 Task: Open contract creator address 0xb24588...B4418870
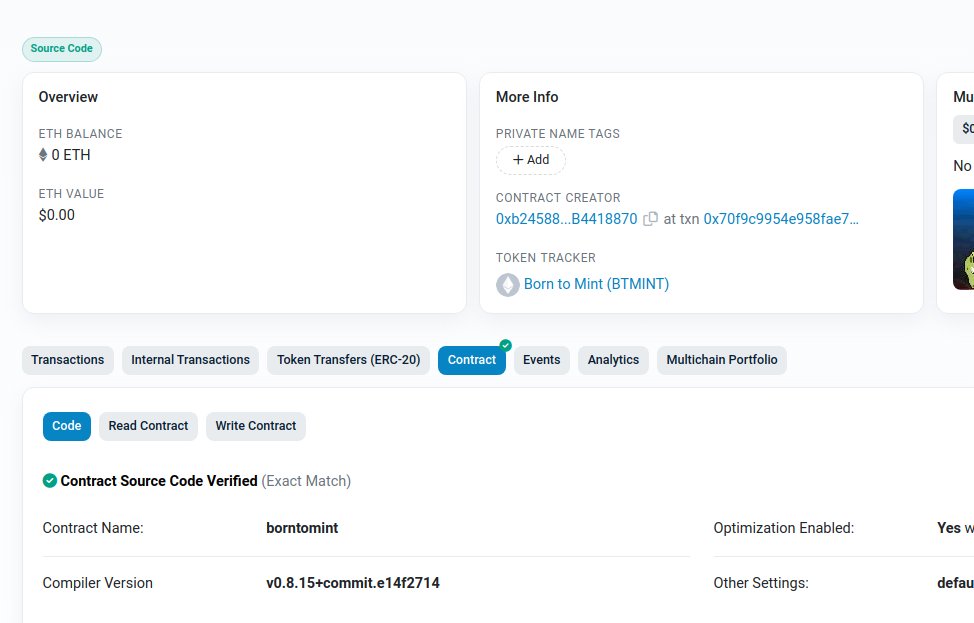pos(567,219)
